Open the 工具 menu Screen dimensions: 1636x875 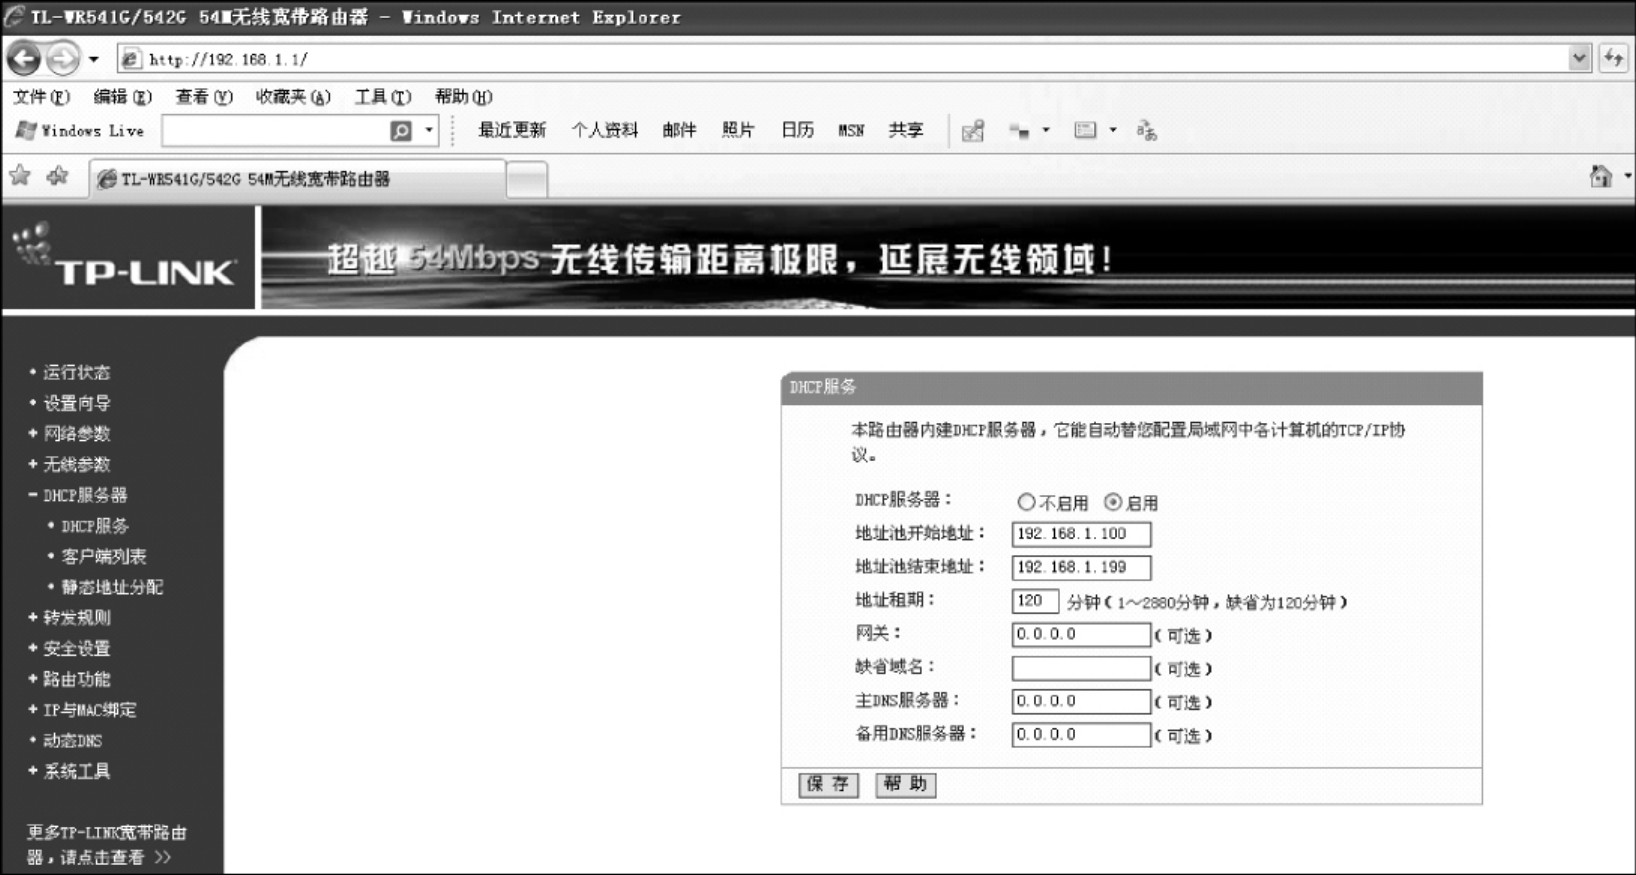382,97
